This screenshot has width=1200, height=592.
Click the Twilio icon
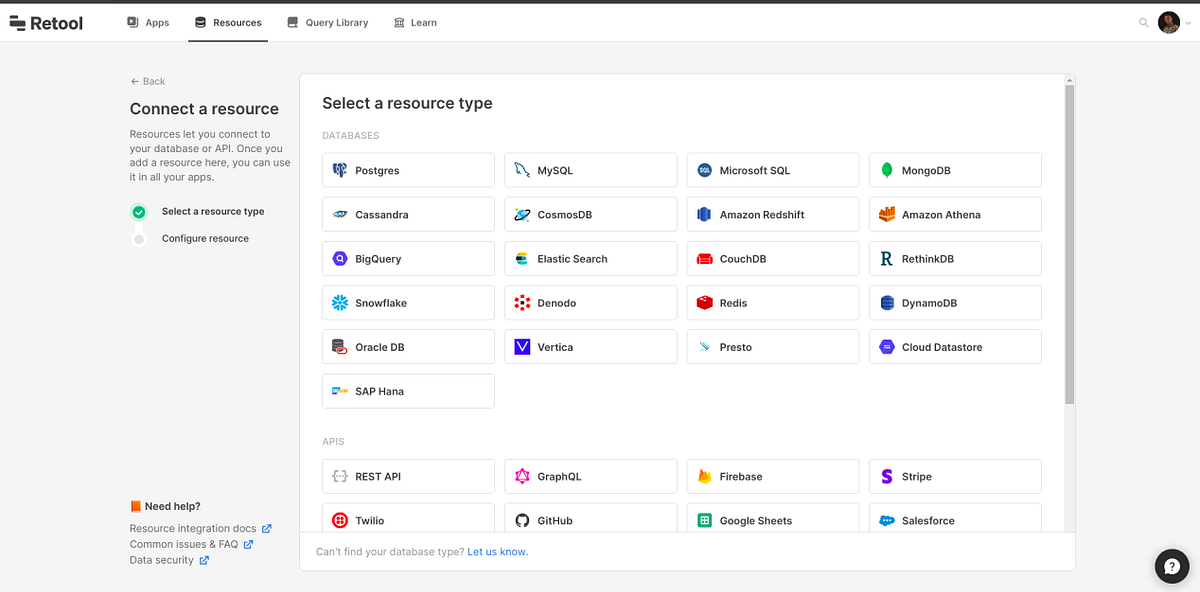coord(340,521)
